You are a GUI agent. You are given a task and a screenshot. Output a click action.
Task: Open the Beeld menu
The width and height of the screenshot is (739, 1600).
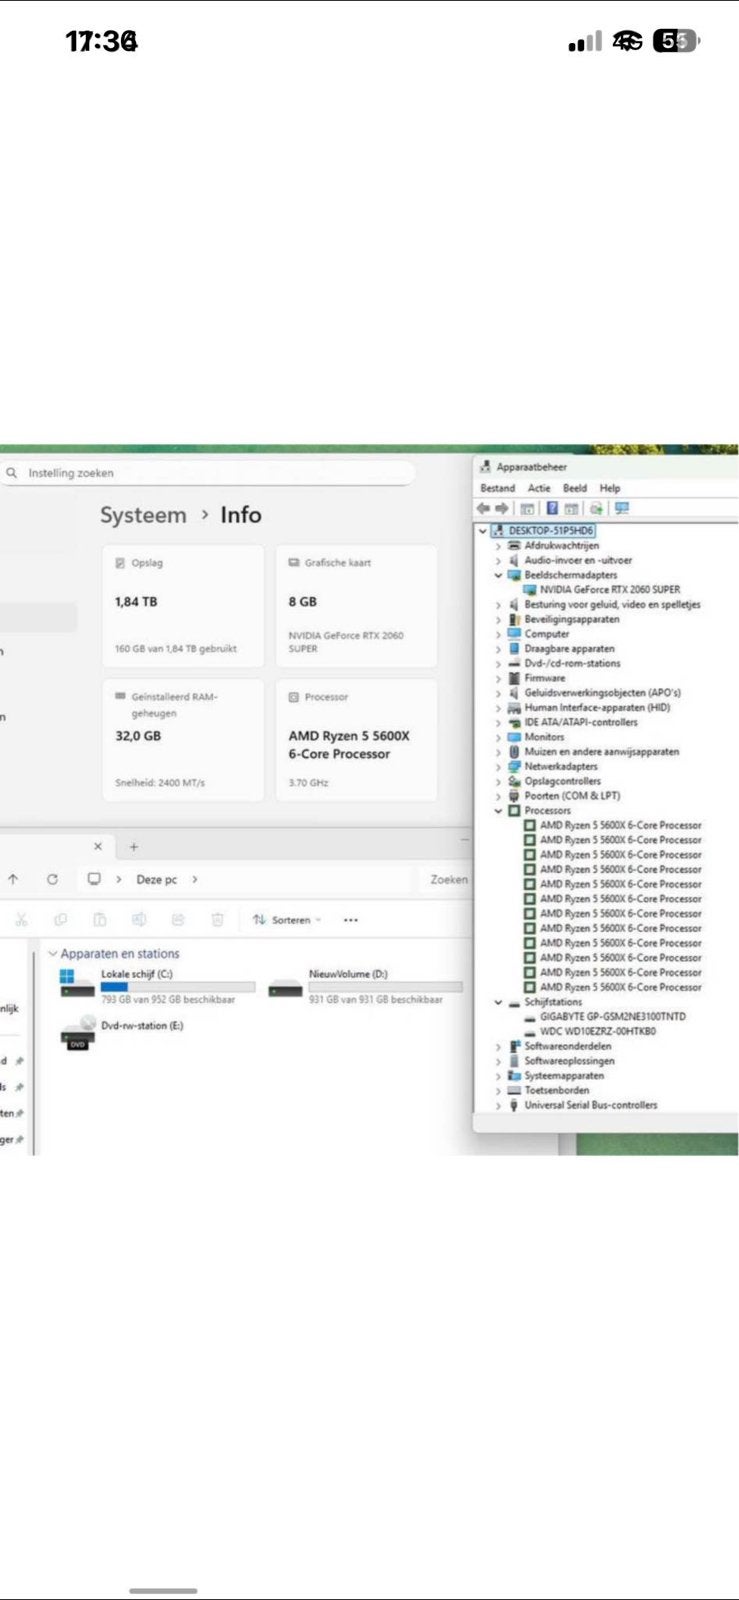click(x=575, y=488)
